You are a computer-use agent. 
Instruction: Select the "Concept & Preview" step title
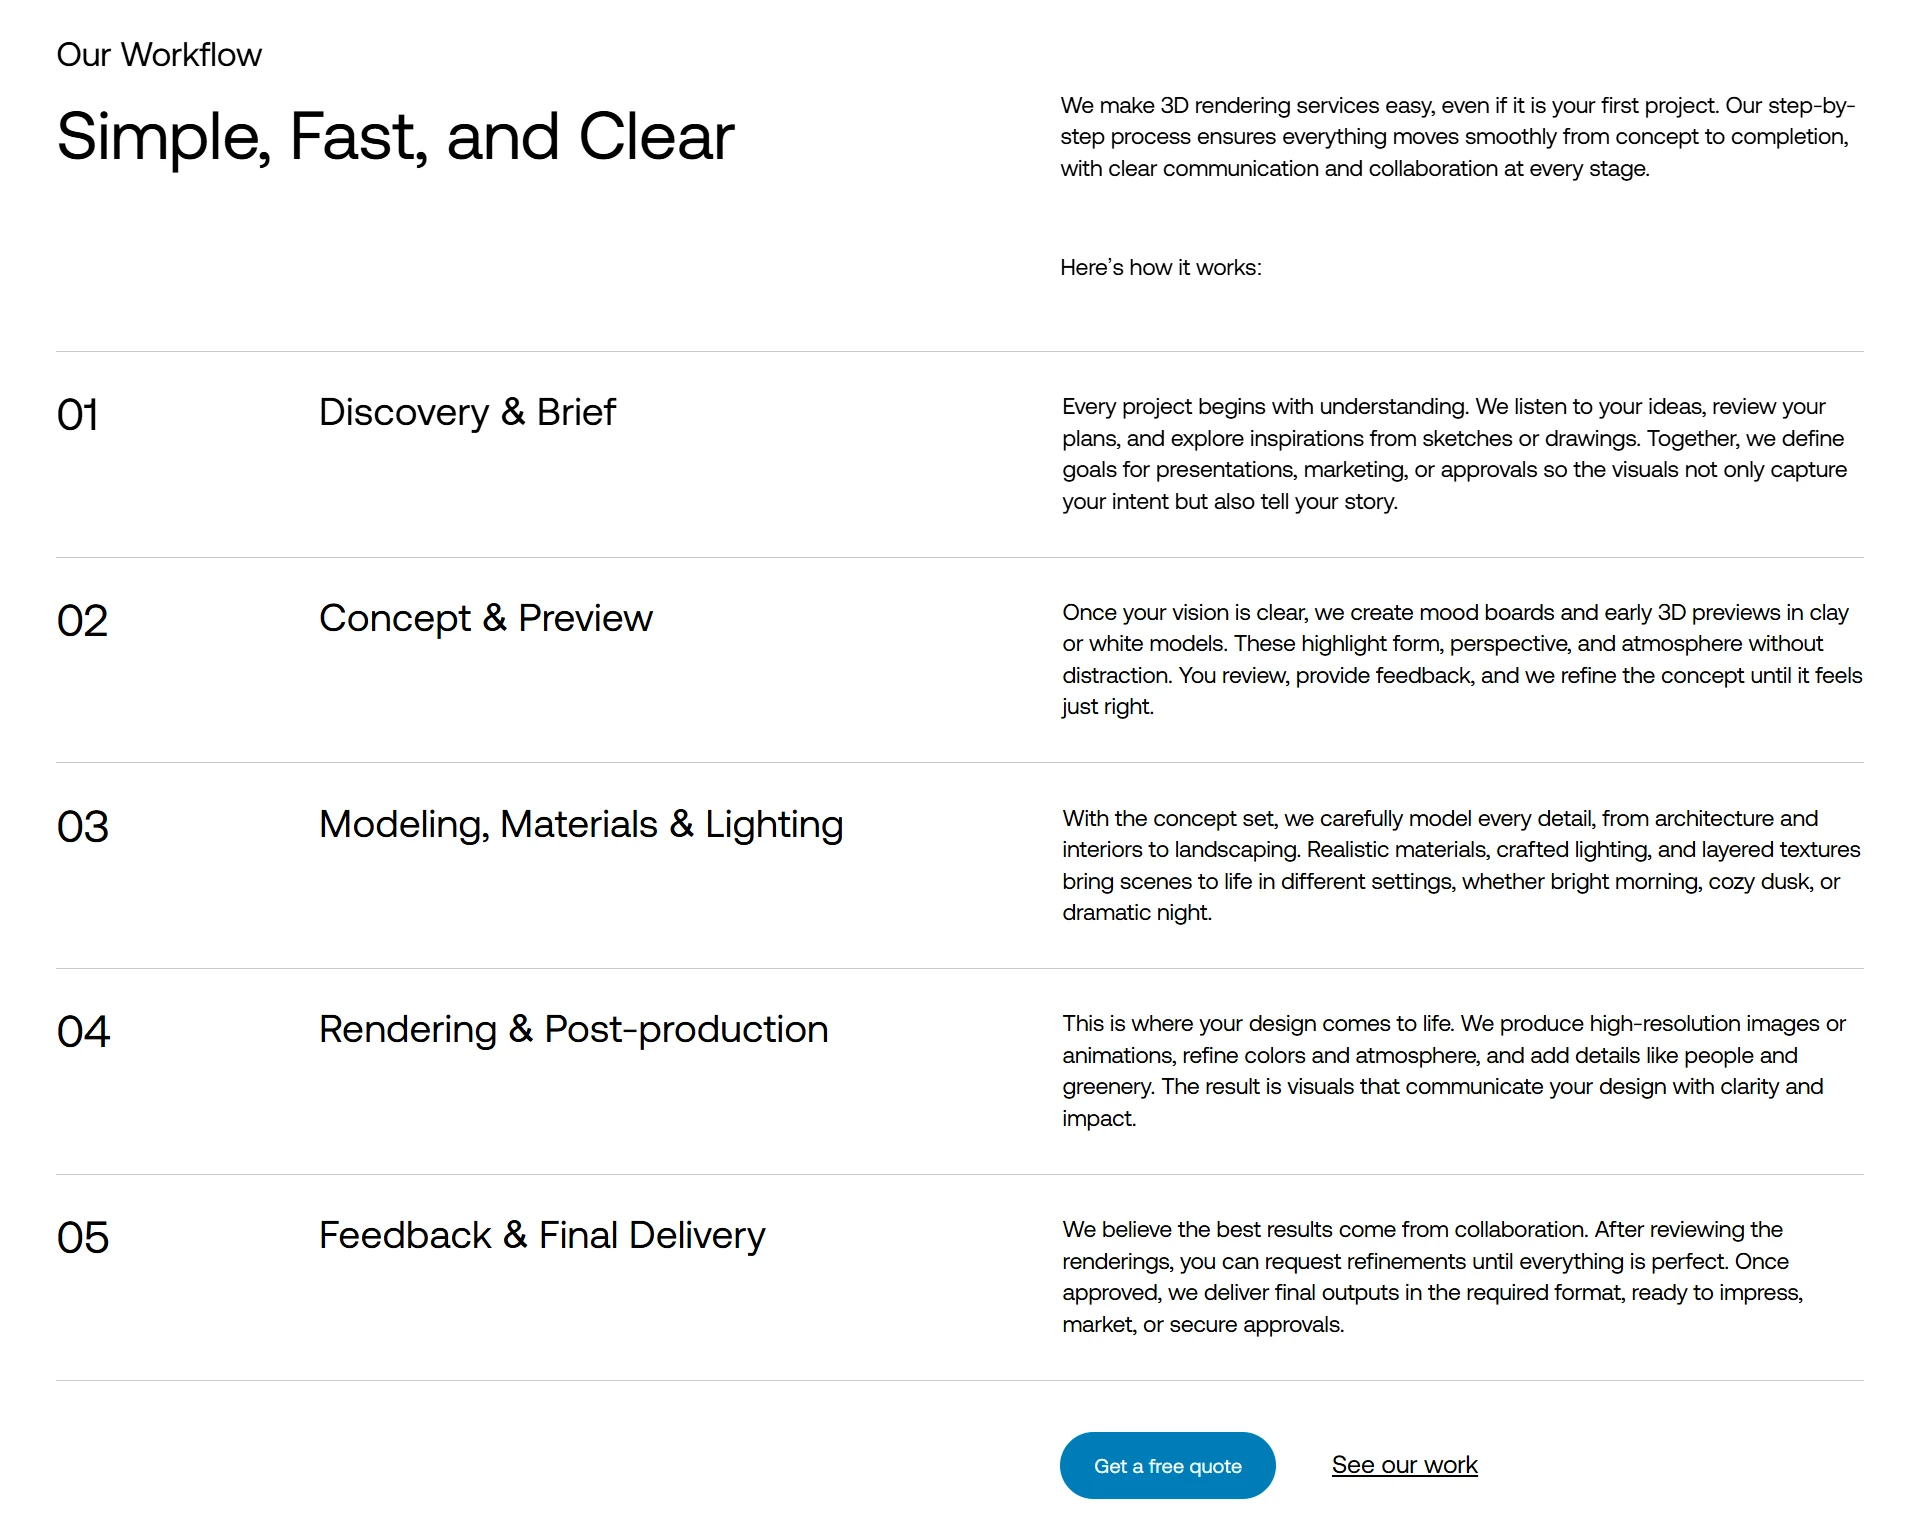tap(485, 618)
